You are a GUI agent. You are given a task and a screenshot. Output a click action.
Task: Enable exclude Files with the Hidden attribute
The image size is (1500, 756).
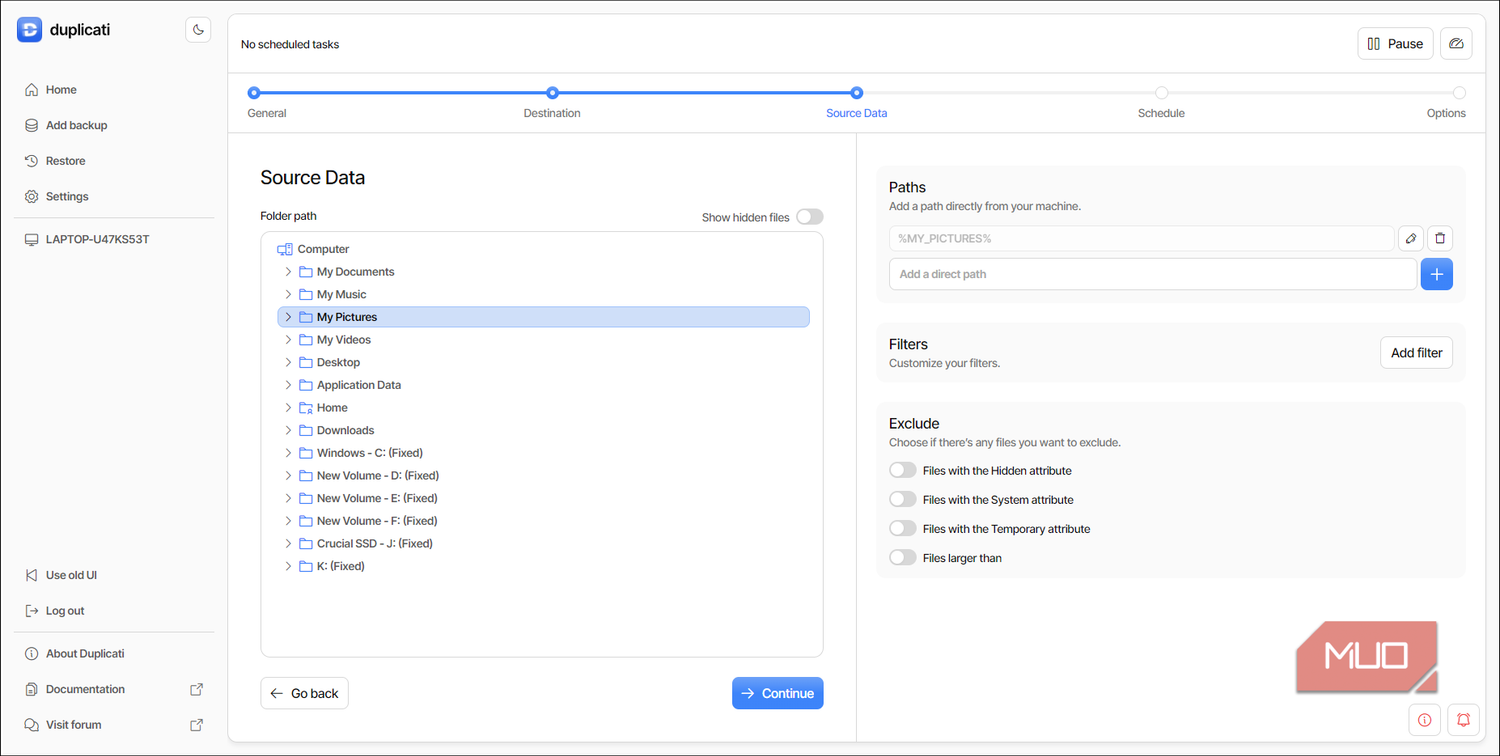[903, 470]
